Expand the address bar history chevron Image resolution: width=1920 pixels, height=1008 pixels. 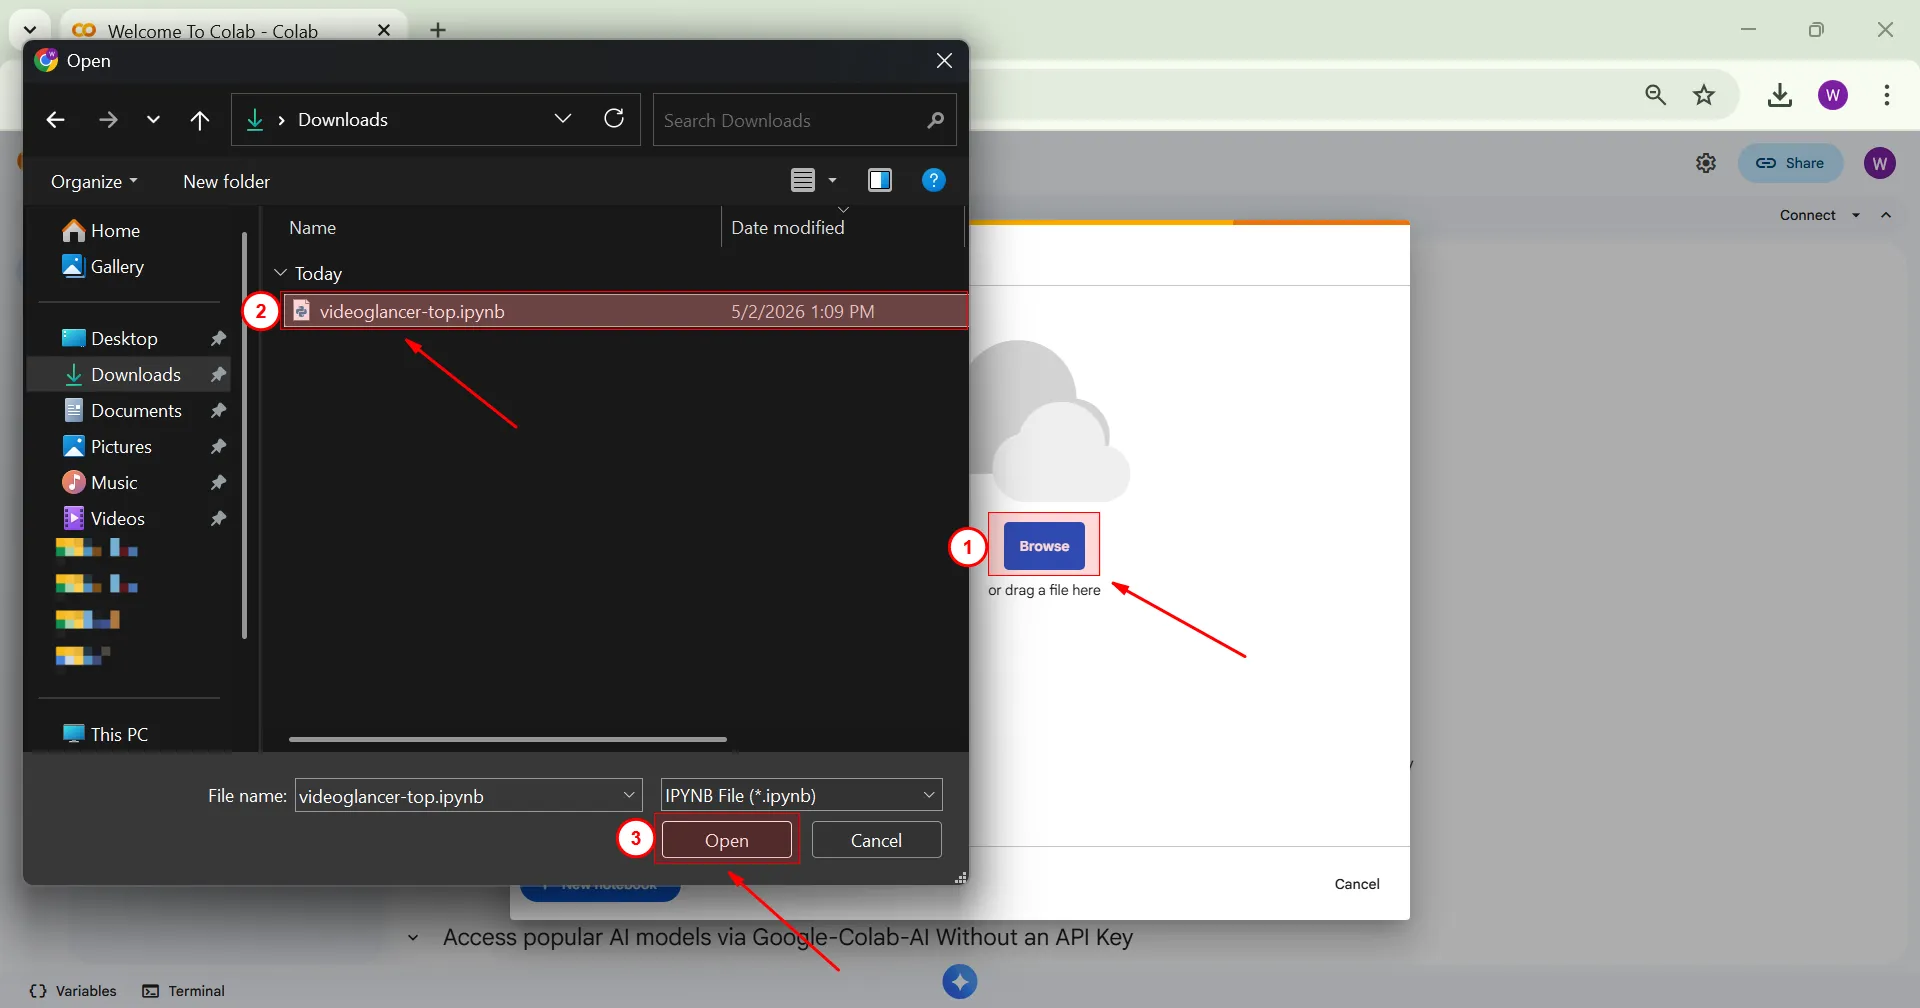click(563, 119)
